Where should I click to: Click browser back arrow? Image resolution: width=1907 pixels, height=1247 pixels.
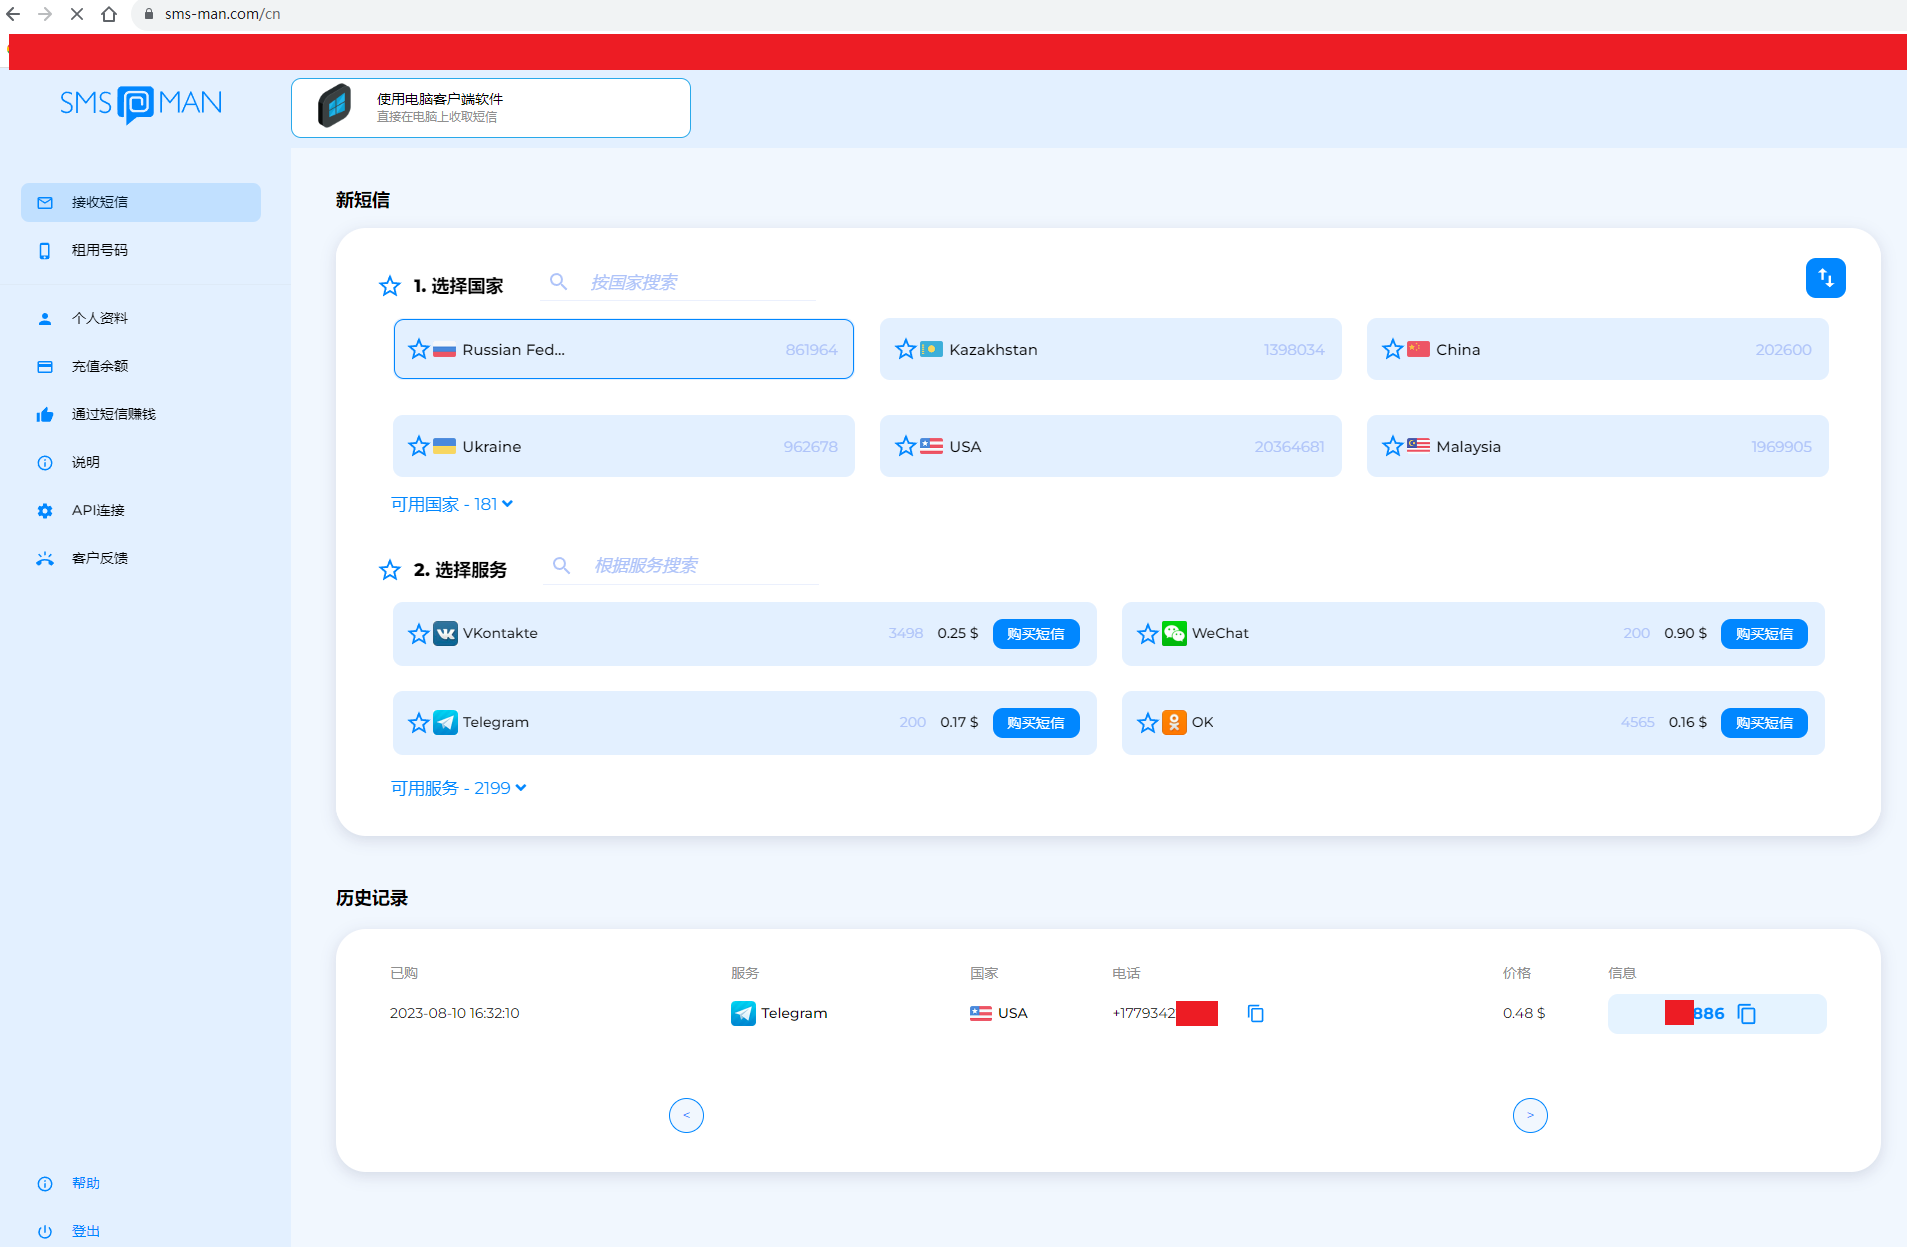[x=13, y=14]
